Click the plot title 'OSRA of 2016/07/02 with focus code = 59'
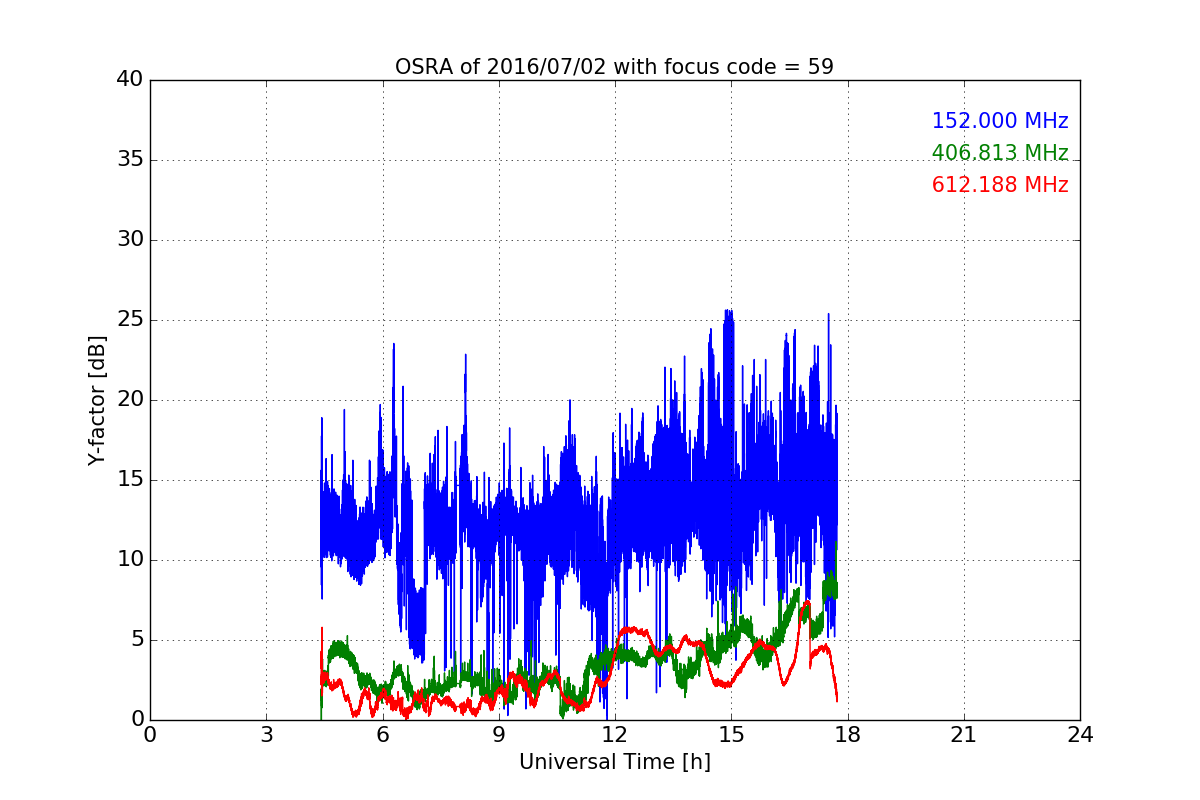 614,67
